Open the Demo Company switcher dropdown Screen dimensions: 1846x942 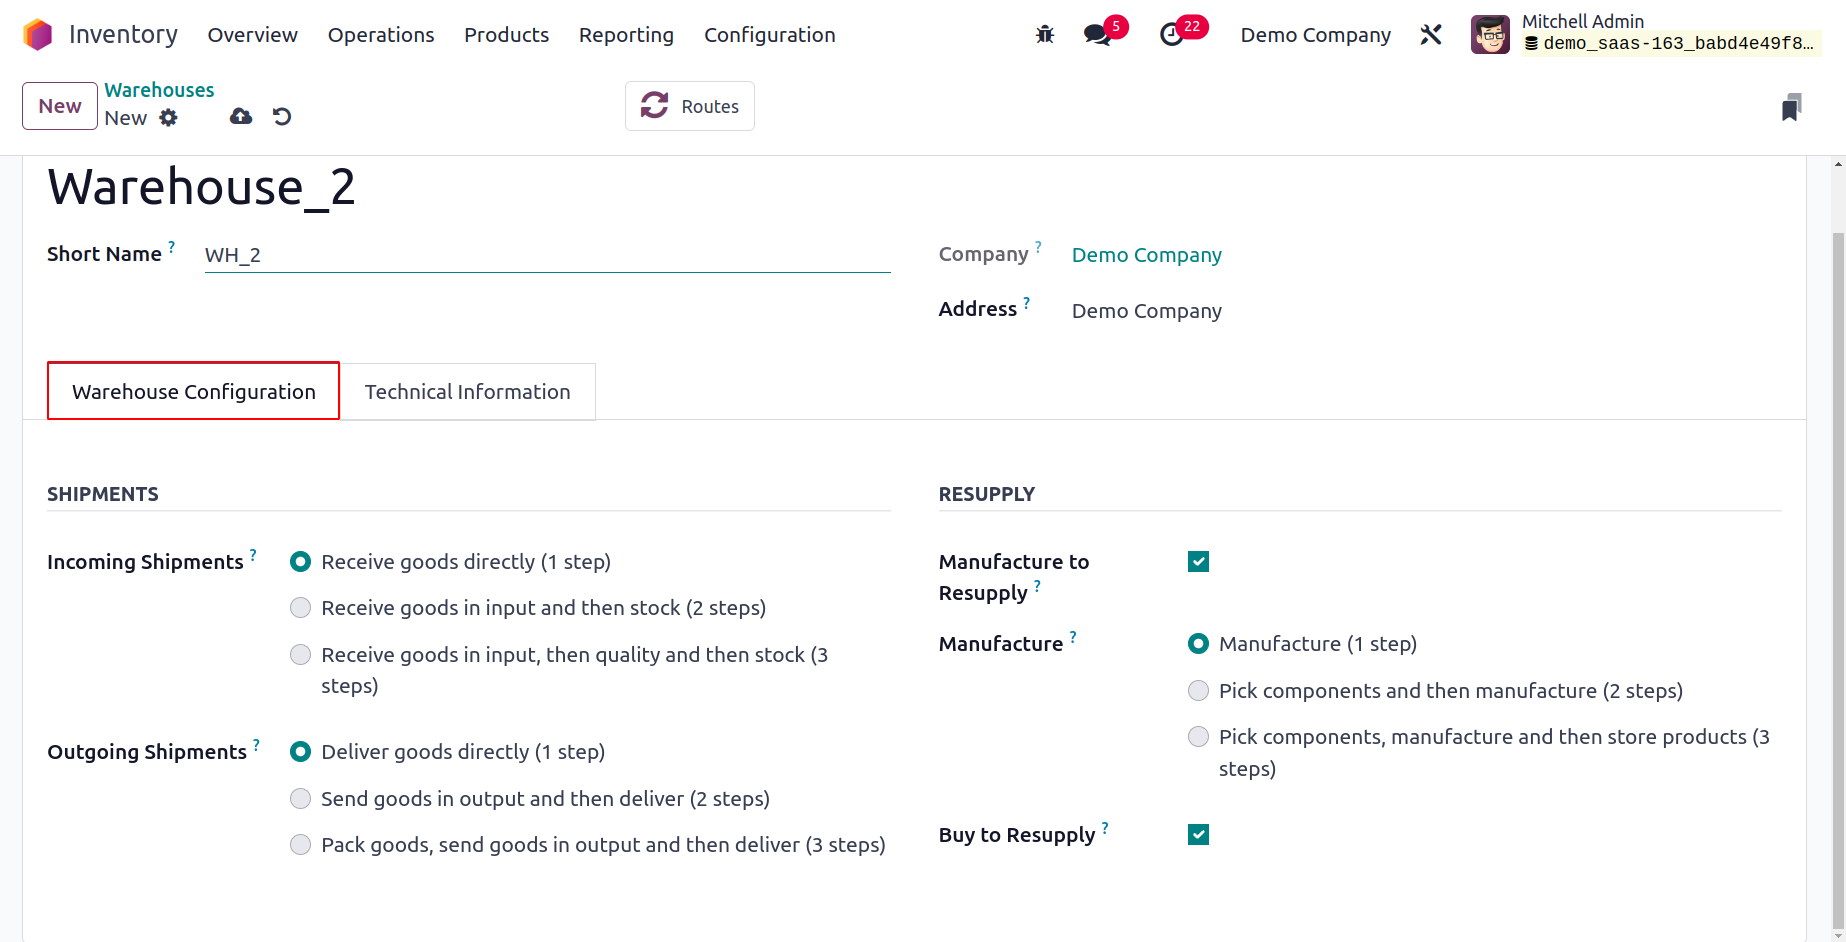tap(1315, 35)
